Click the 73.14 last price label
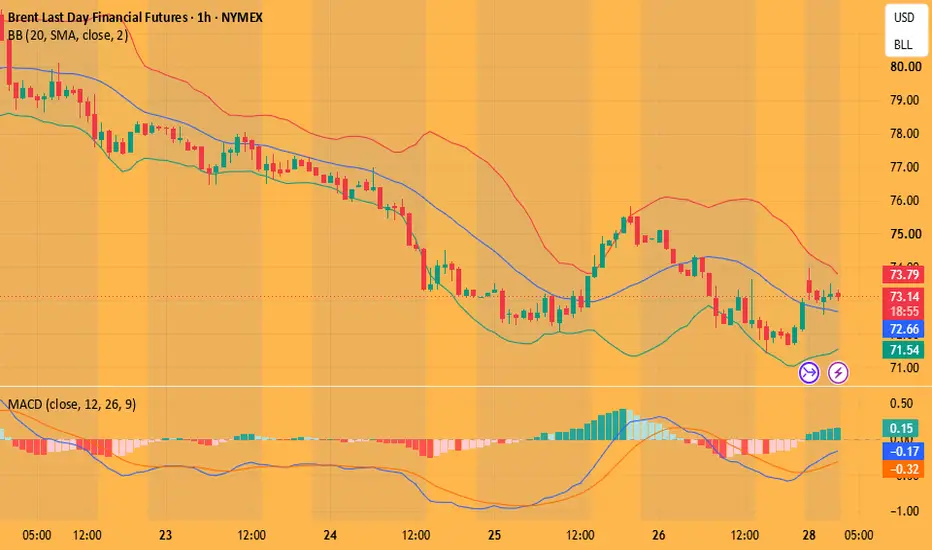This screenshot has height=550, width=932. point(904,296)
